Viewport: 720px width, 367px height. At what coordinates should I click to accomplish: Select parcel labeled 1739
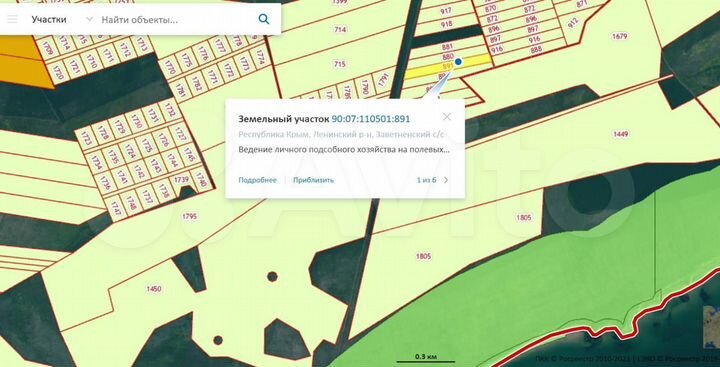coord(181,180)
